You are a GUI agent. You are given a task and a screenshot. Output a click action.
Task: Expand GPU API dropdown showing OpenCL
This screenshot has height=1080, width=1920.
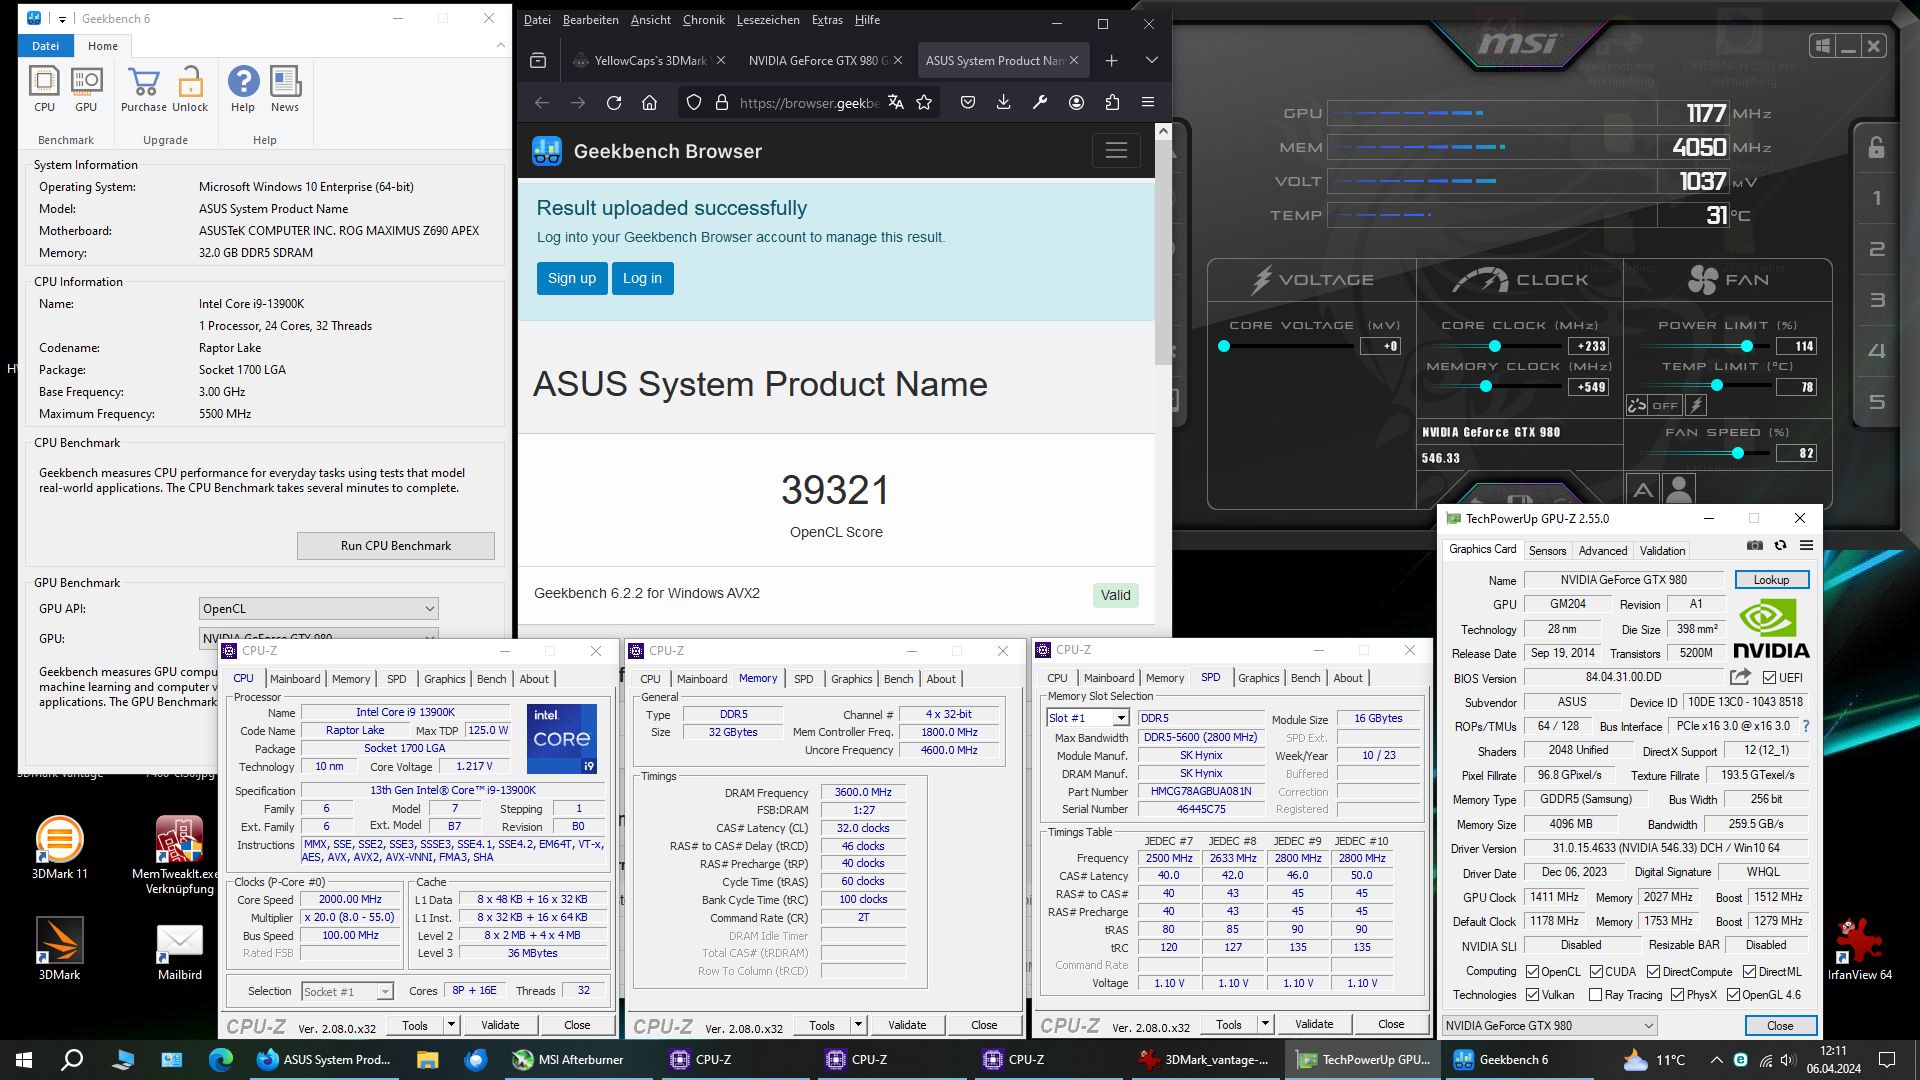(318, 608)
